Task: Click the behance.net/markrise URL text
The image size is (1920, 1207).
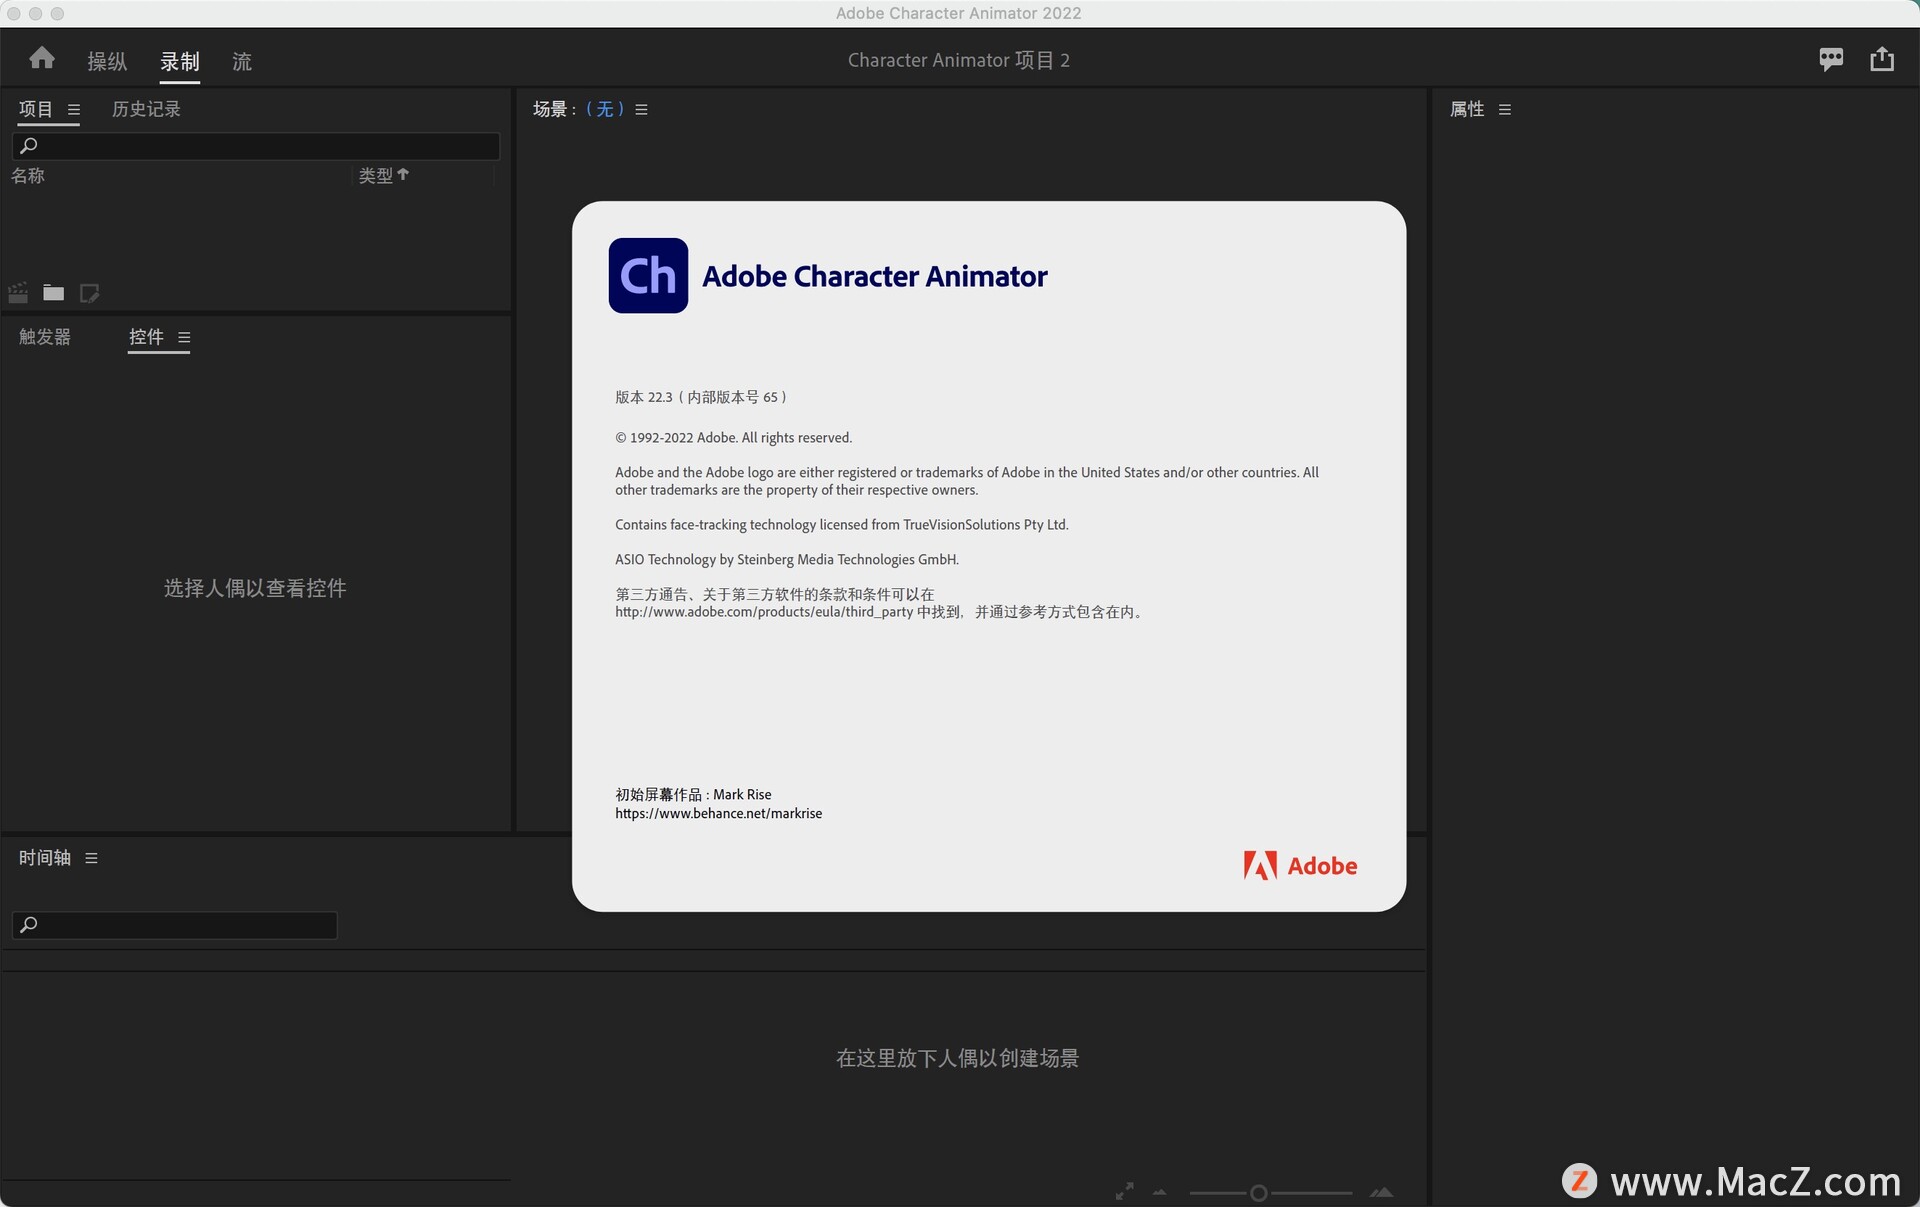Action: click(x=719, y=814)
